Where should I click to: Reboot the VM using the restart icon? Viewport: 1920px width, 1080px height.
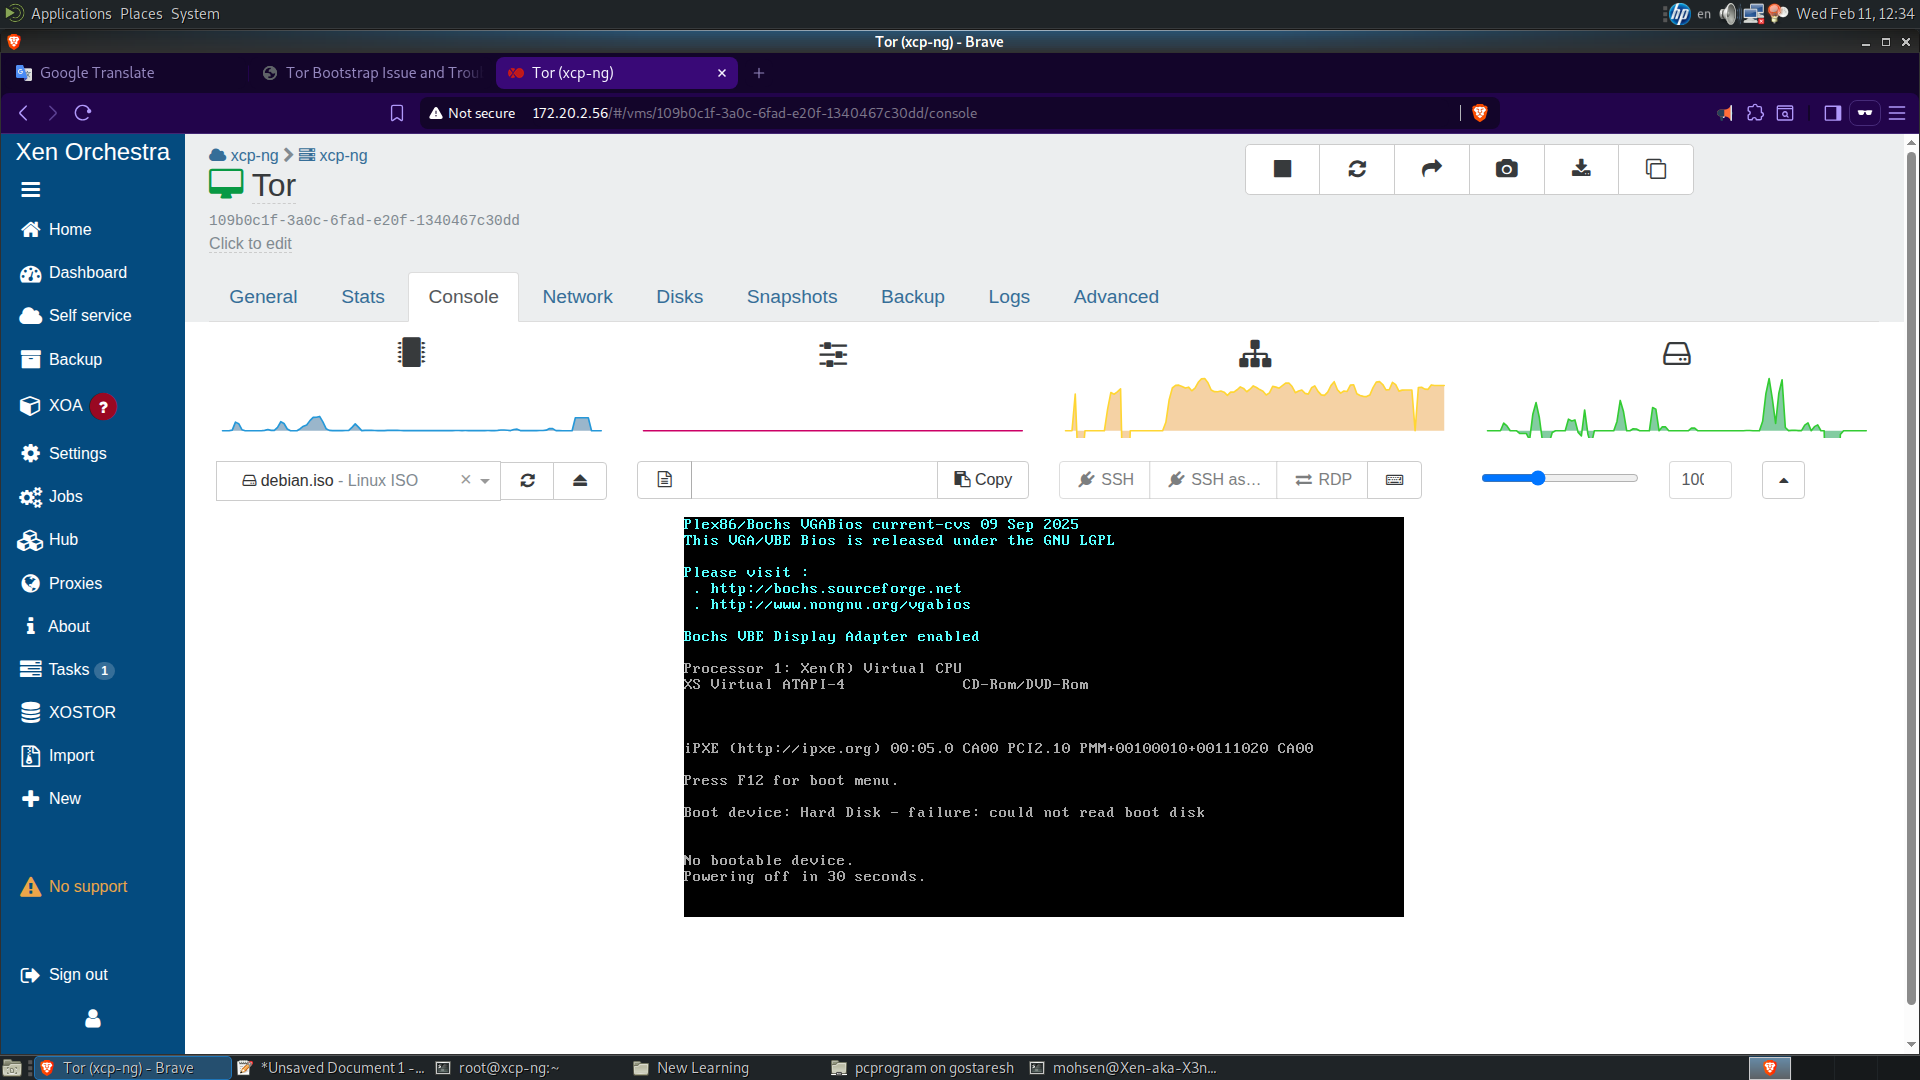[1356, 169]
